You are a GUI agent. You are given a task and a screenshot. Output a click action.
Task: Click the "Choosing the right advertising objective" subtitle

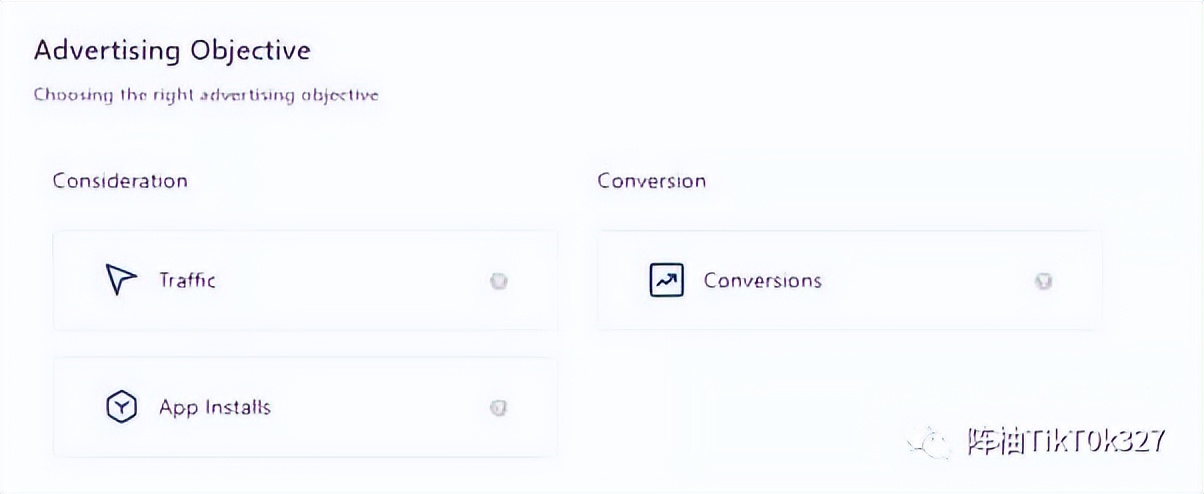206,95
